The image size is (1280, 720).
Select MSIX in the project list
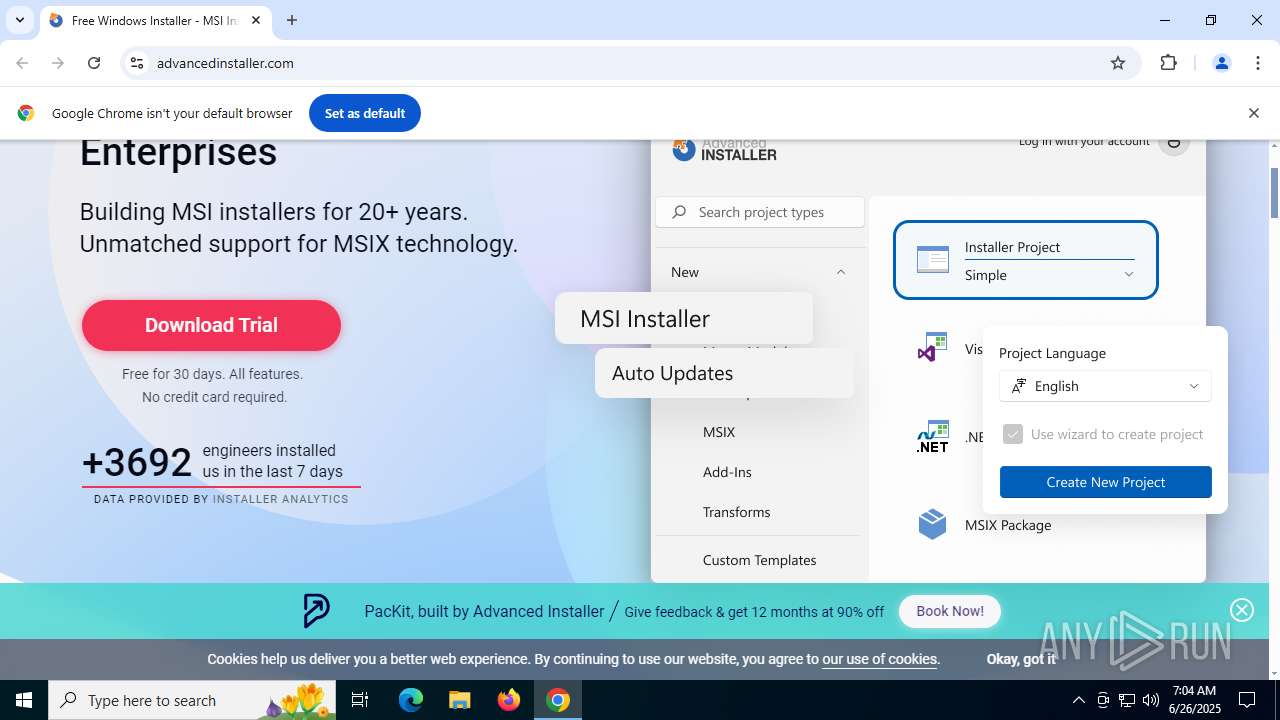pos(719,432)
